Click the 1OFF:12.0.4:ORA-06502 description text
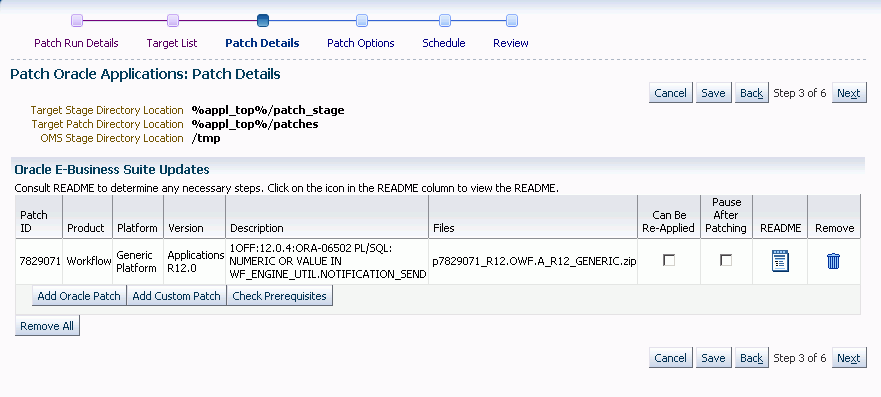881x397 pixels. click(x=328, y=261)
